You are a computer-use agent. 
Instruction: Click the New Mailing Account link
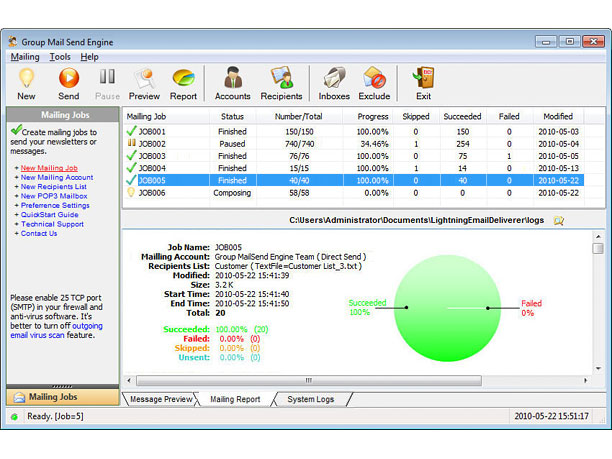(57, 177)
